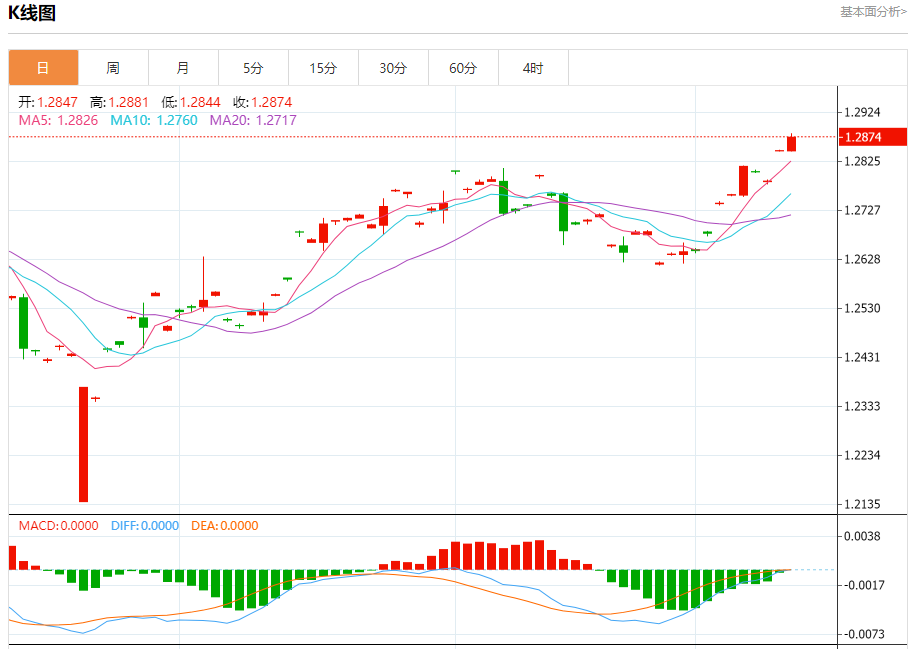The image size is (914, 649).
Task: Open the 基本面分析 link
Action: click(x=873, y=12)
